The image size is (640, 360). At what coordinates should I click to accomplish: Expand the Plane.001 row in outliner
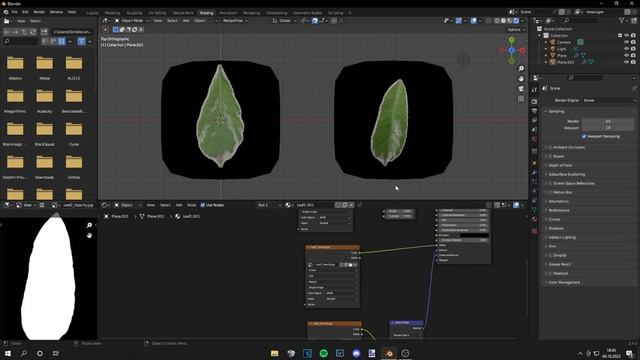coord(546,62)
